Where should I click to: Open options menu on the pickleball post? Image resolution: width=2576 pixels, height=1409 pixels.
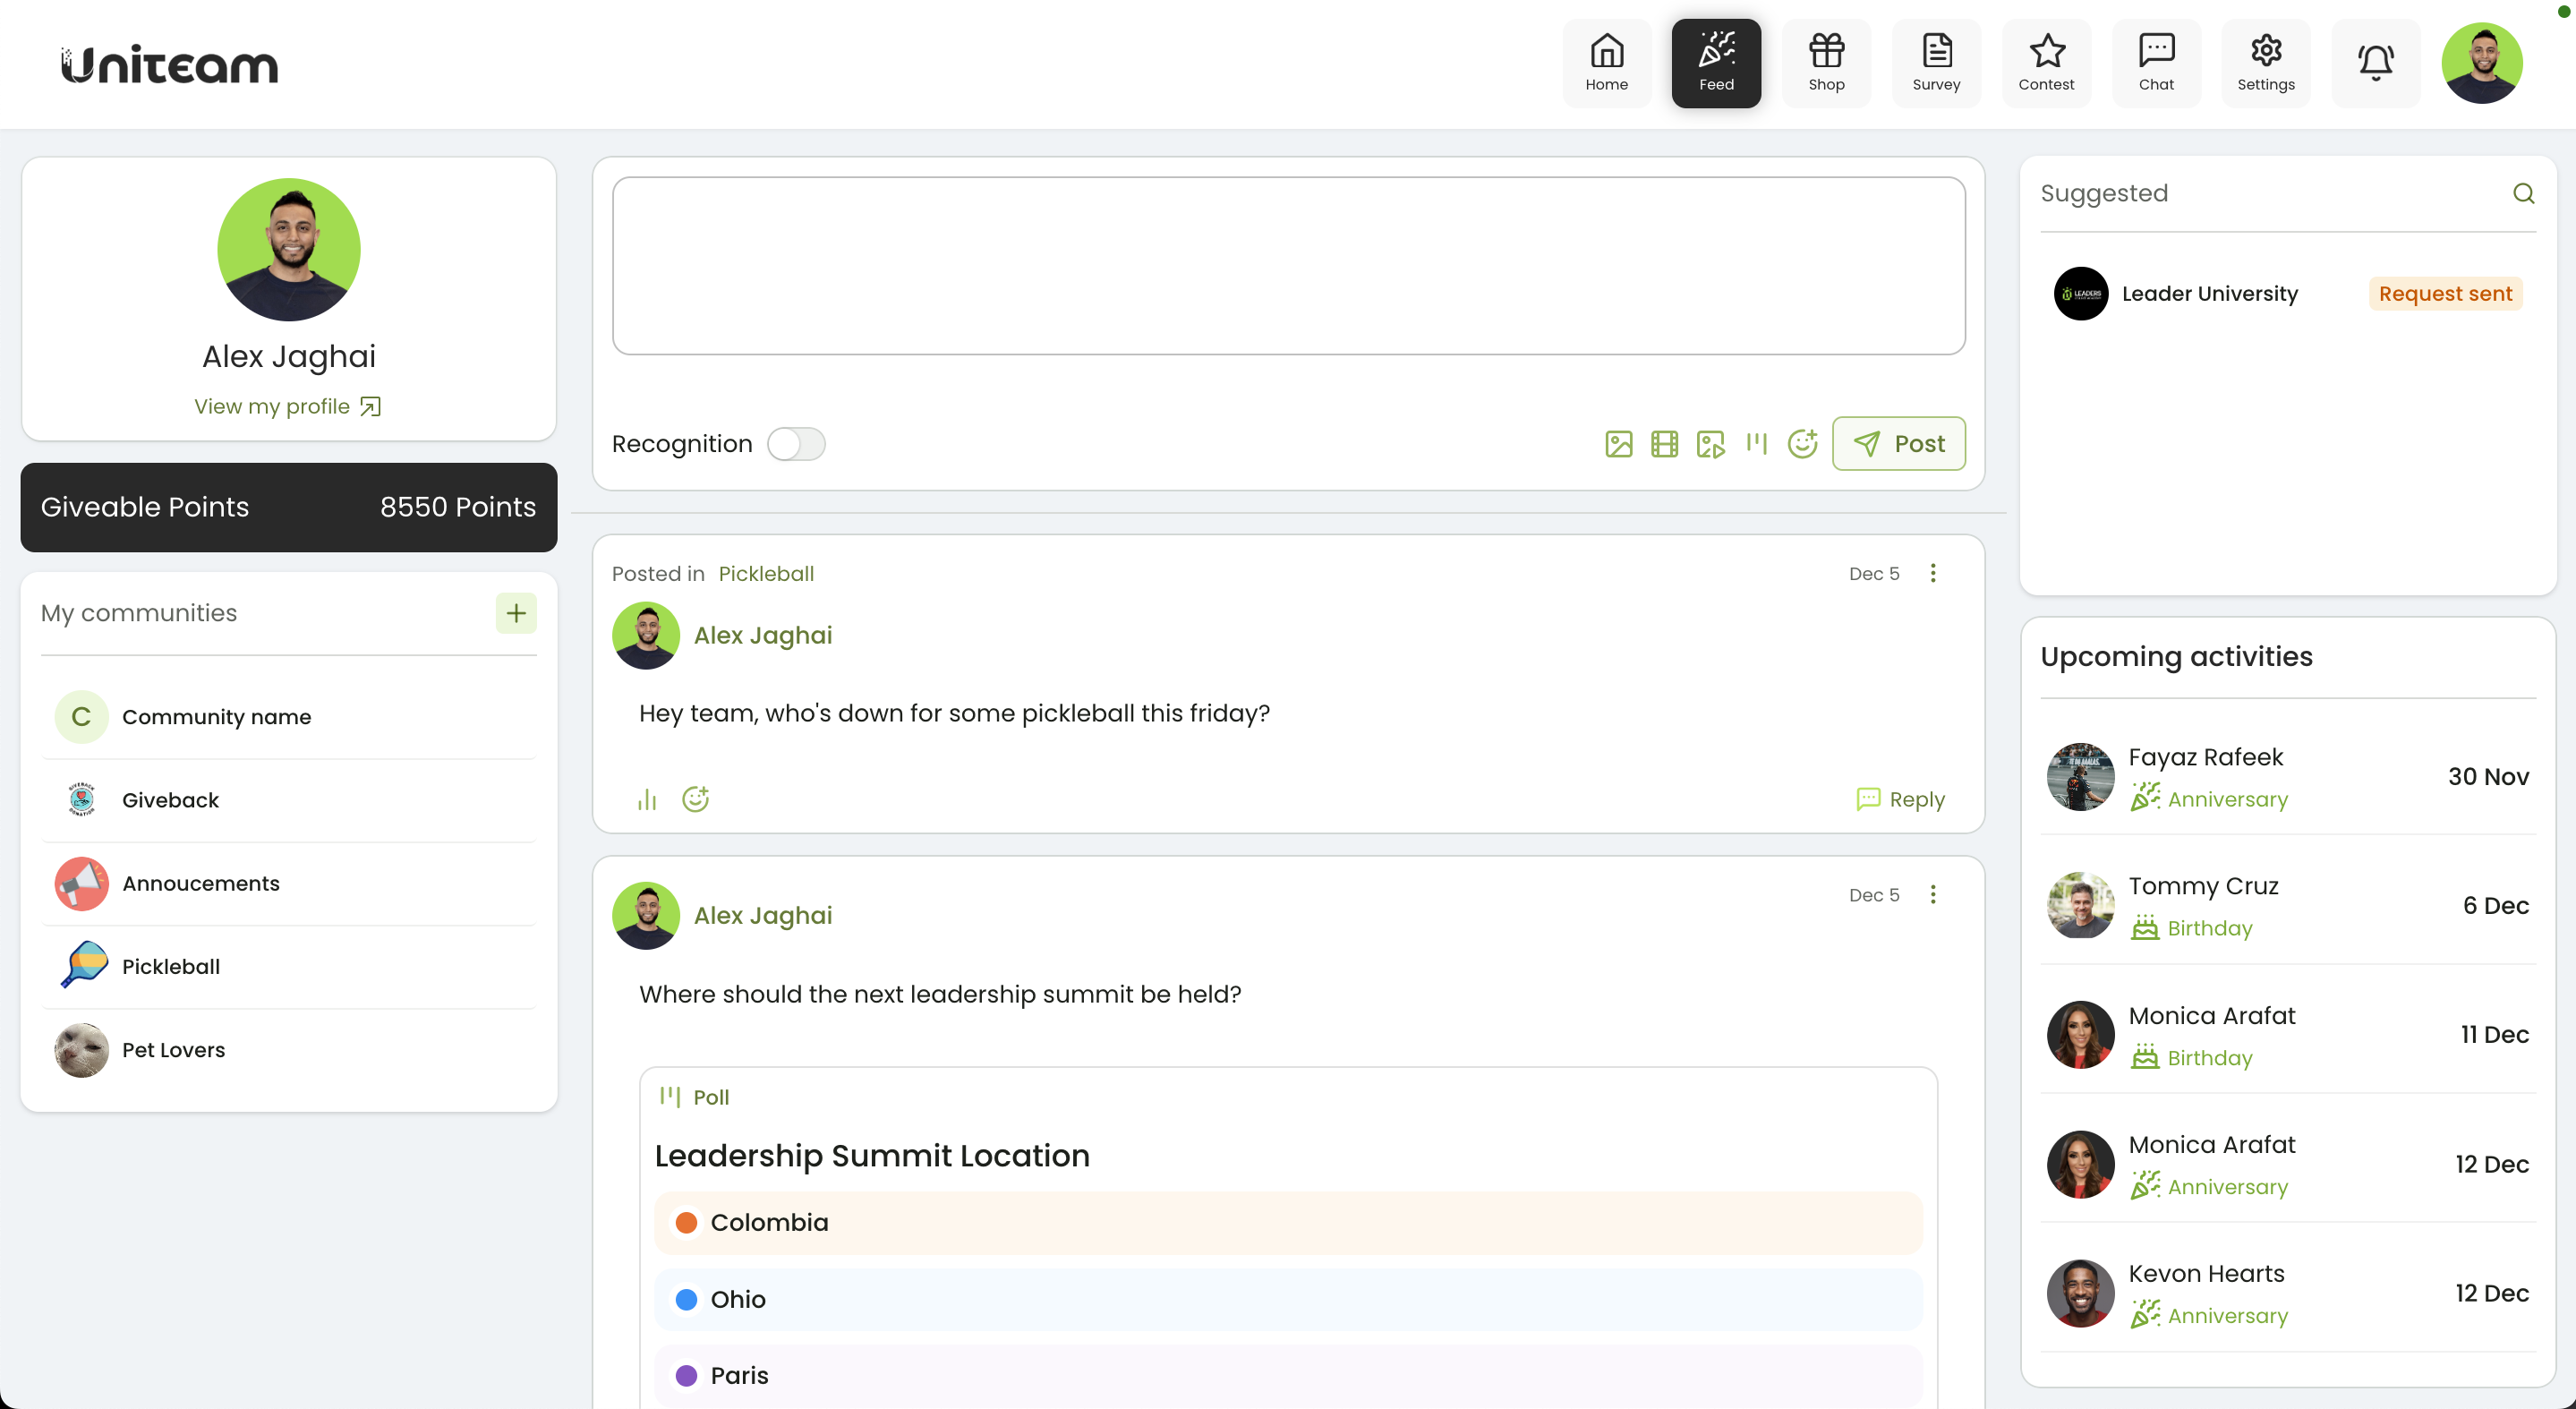click(1933, 573)
